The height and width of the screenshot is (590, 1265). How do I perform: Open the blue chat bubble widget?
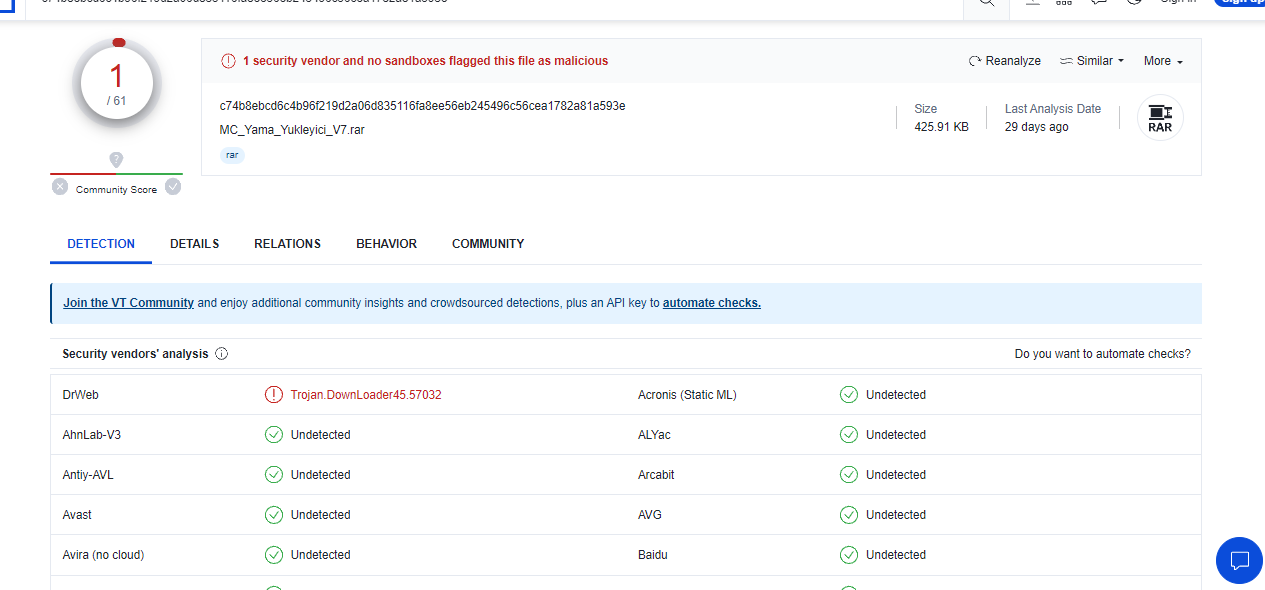[x=1239, y=560]
